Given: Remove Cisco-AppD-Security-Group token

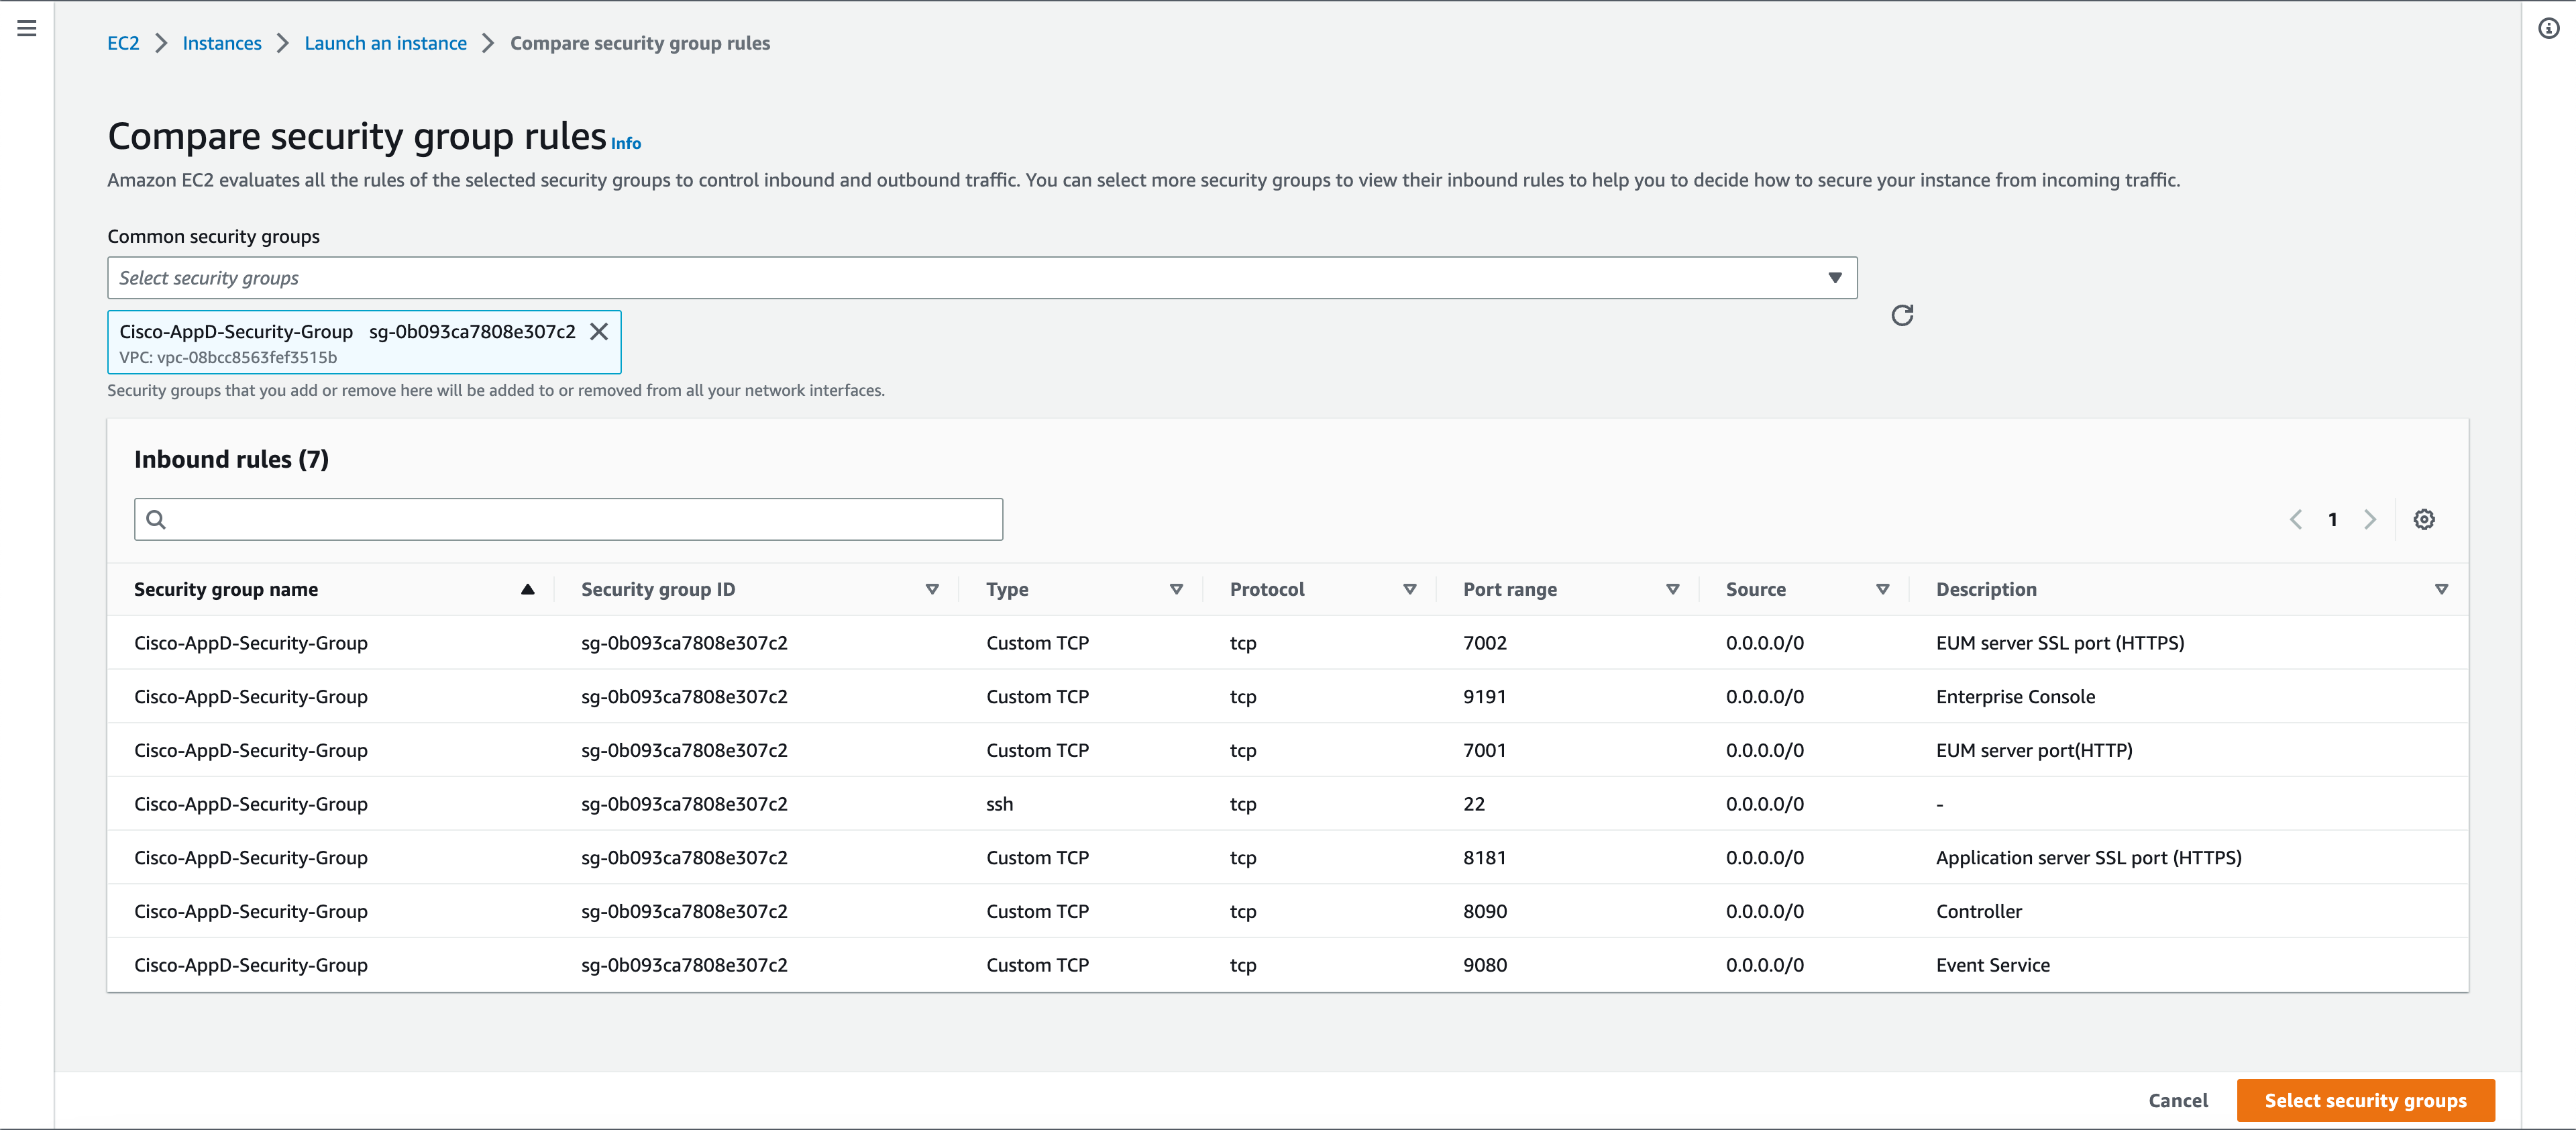Looking at the screenshot, I should (x=599, y=331).
